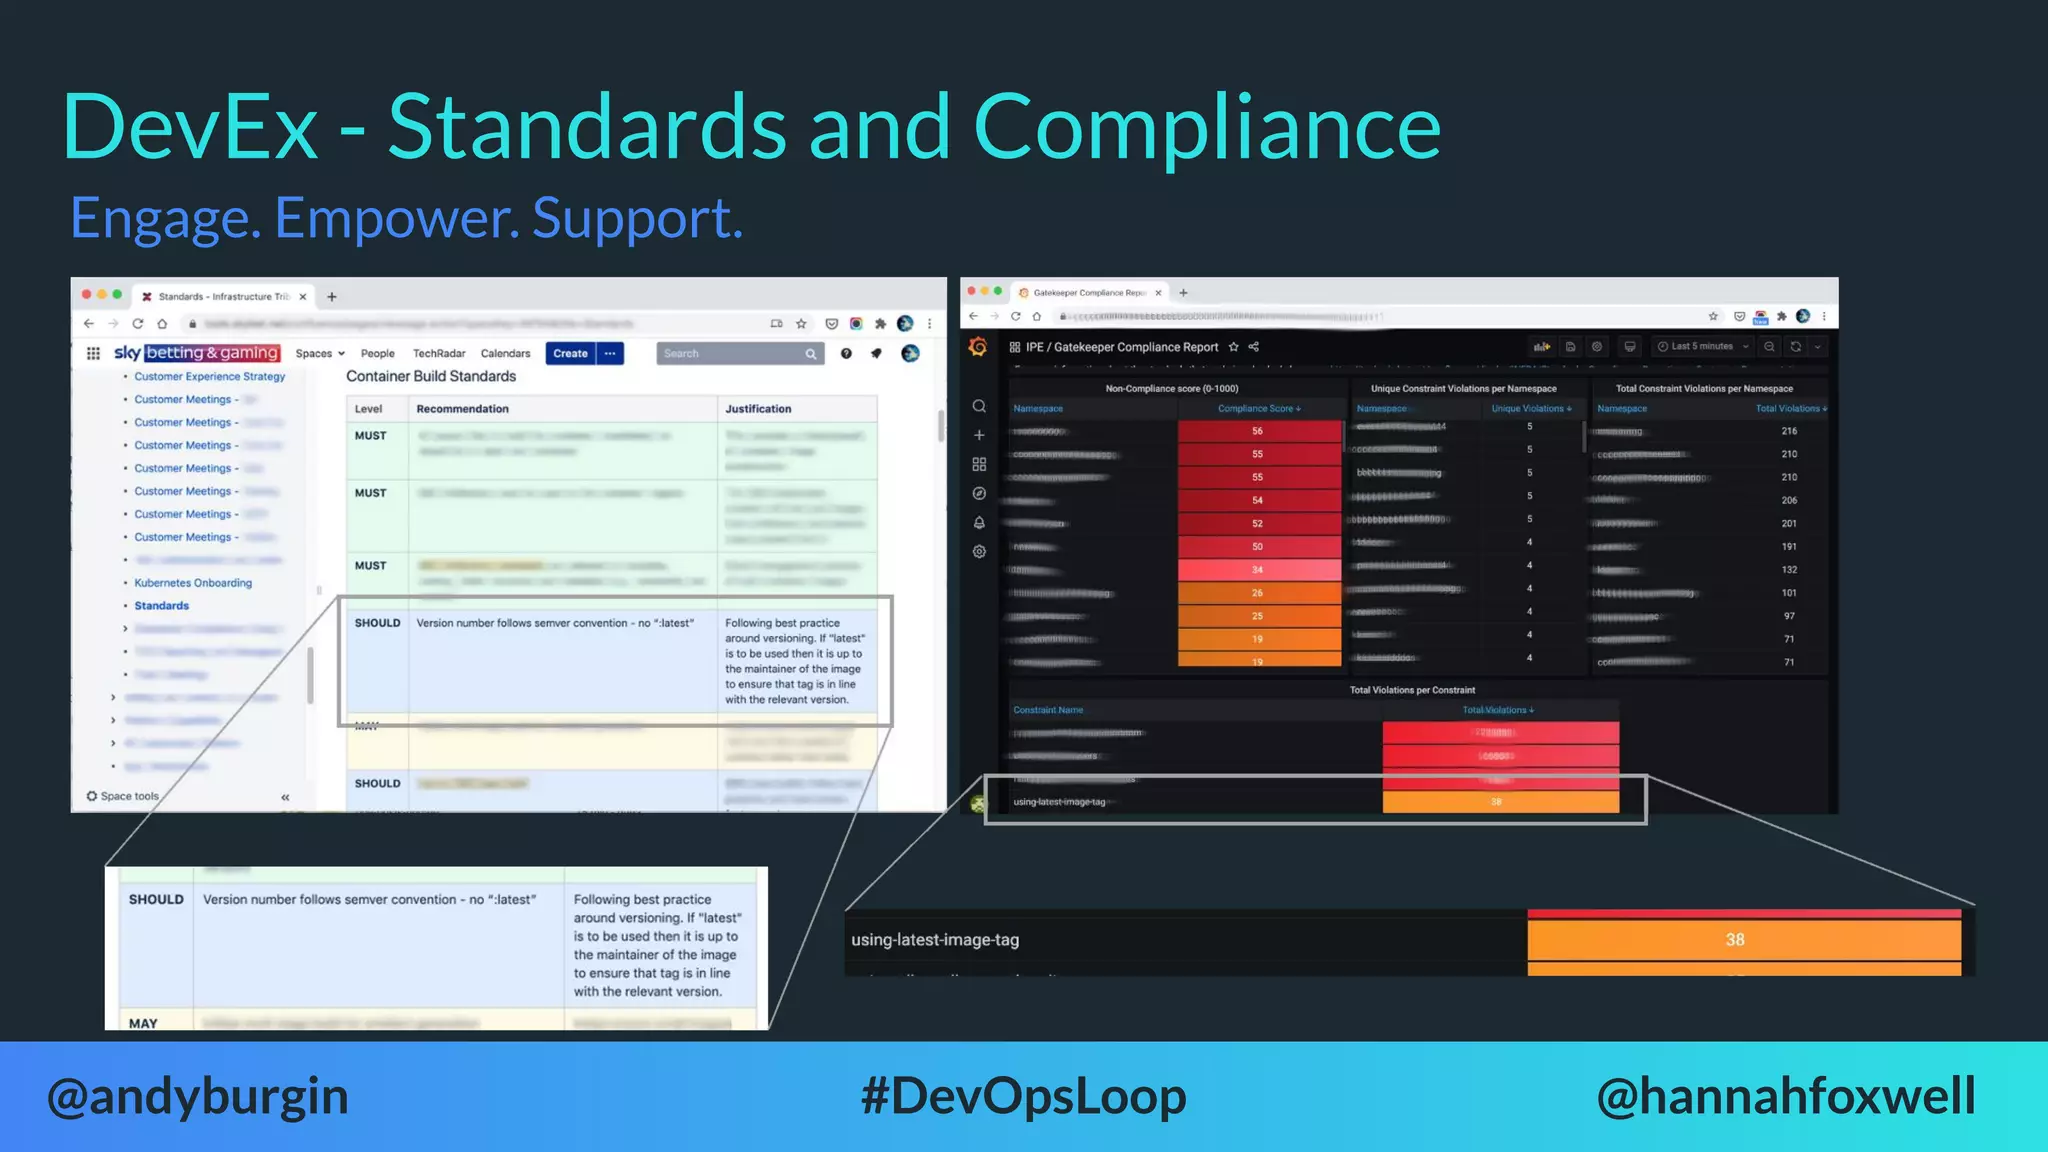Open Confluence notifications icon
Screen dimensions: 2048x1152
coord(876,353)
